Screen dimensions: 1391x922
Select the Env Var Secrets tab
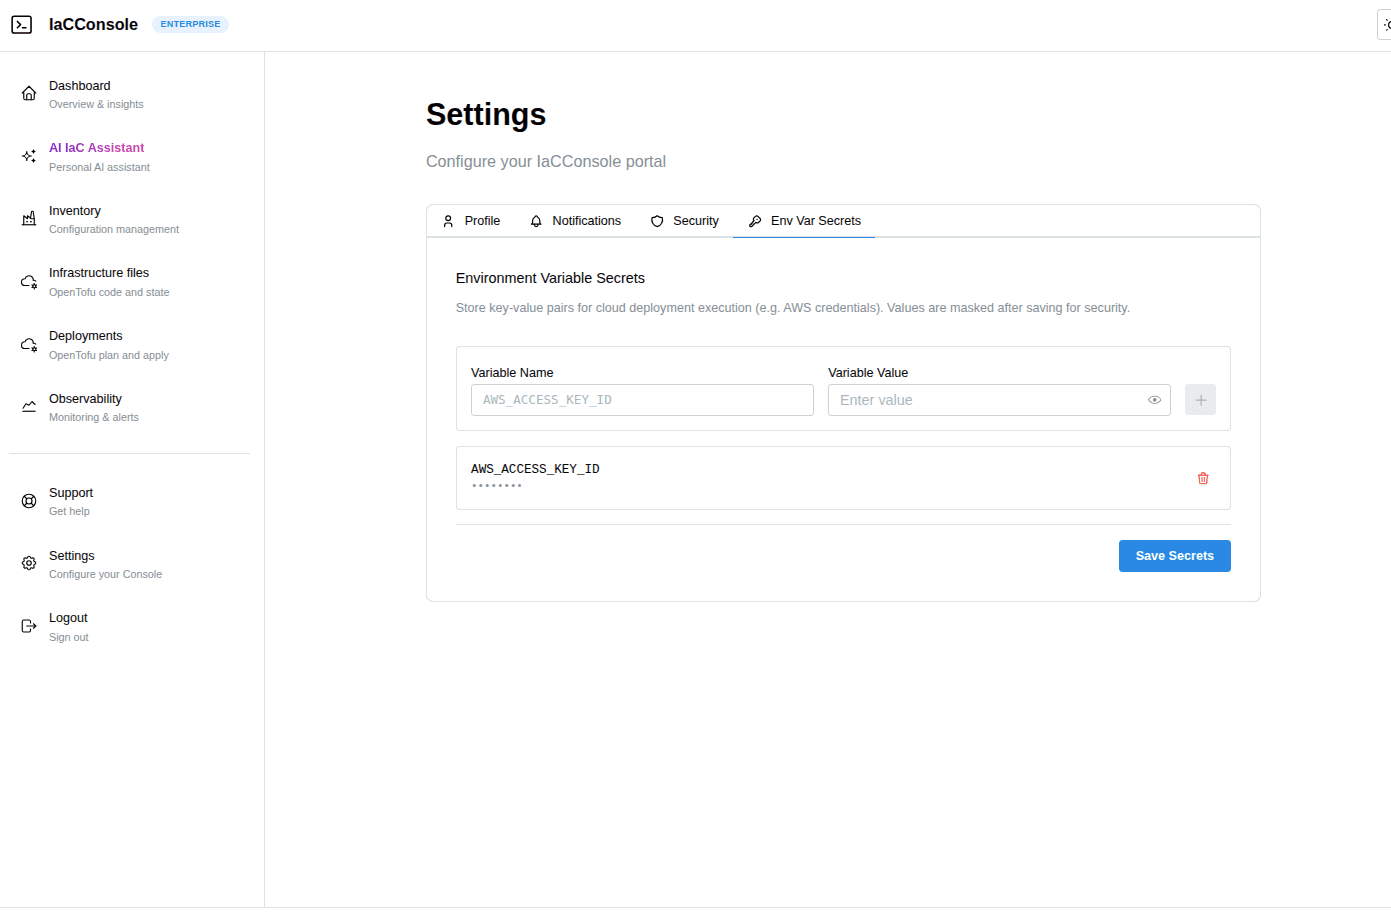805,221
